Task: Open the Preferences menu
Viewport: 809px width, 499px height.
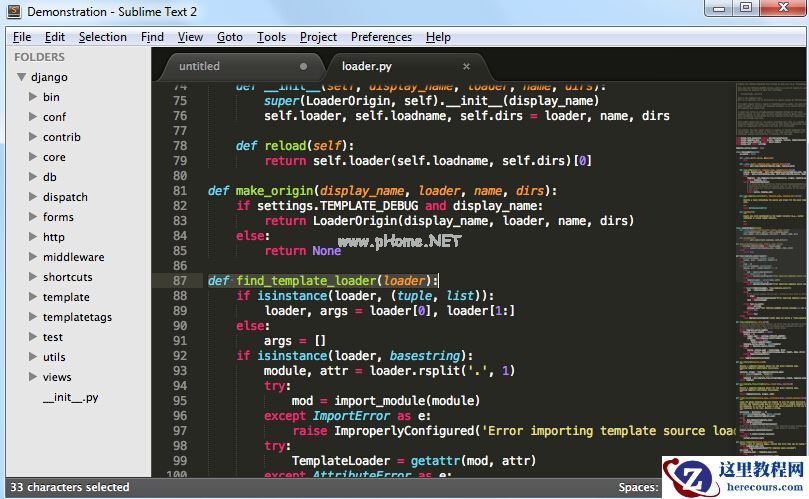Action: pos(381,37)
